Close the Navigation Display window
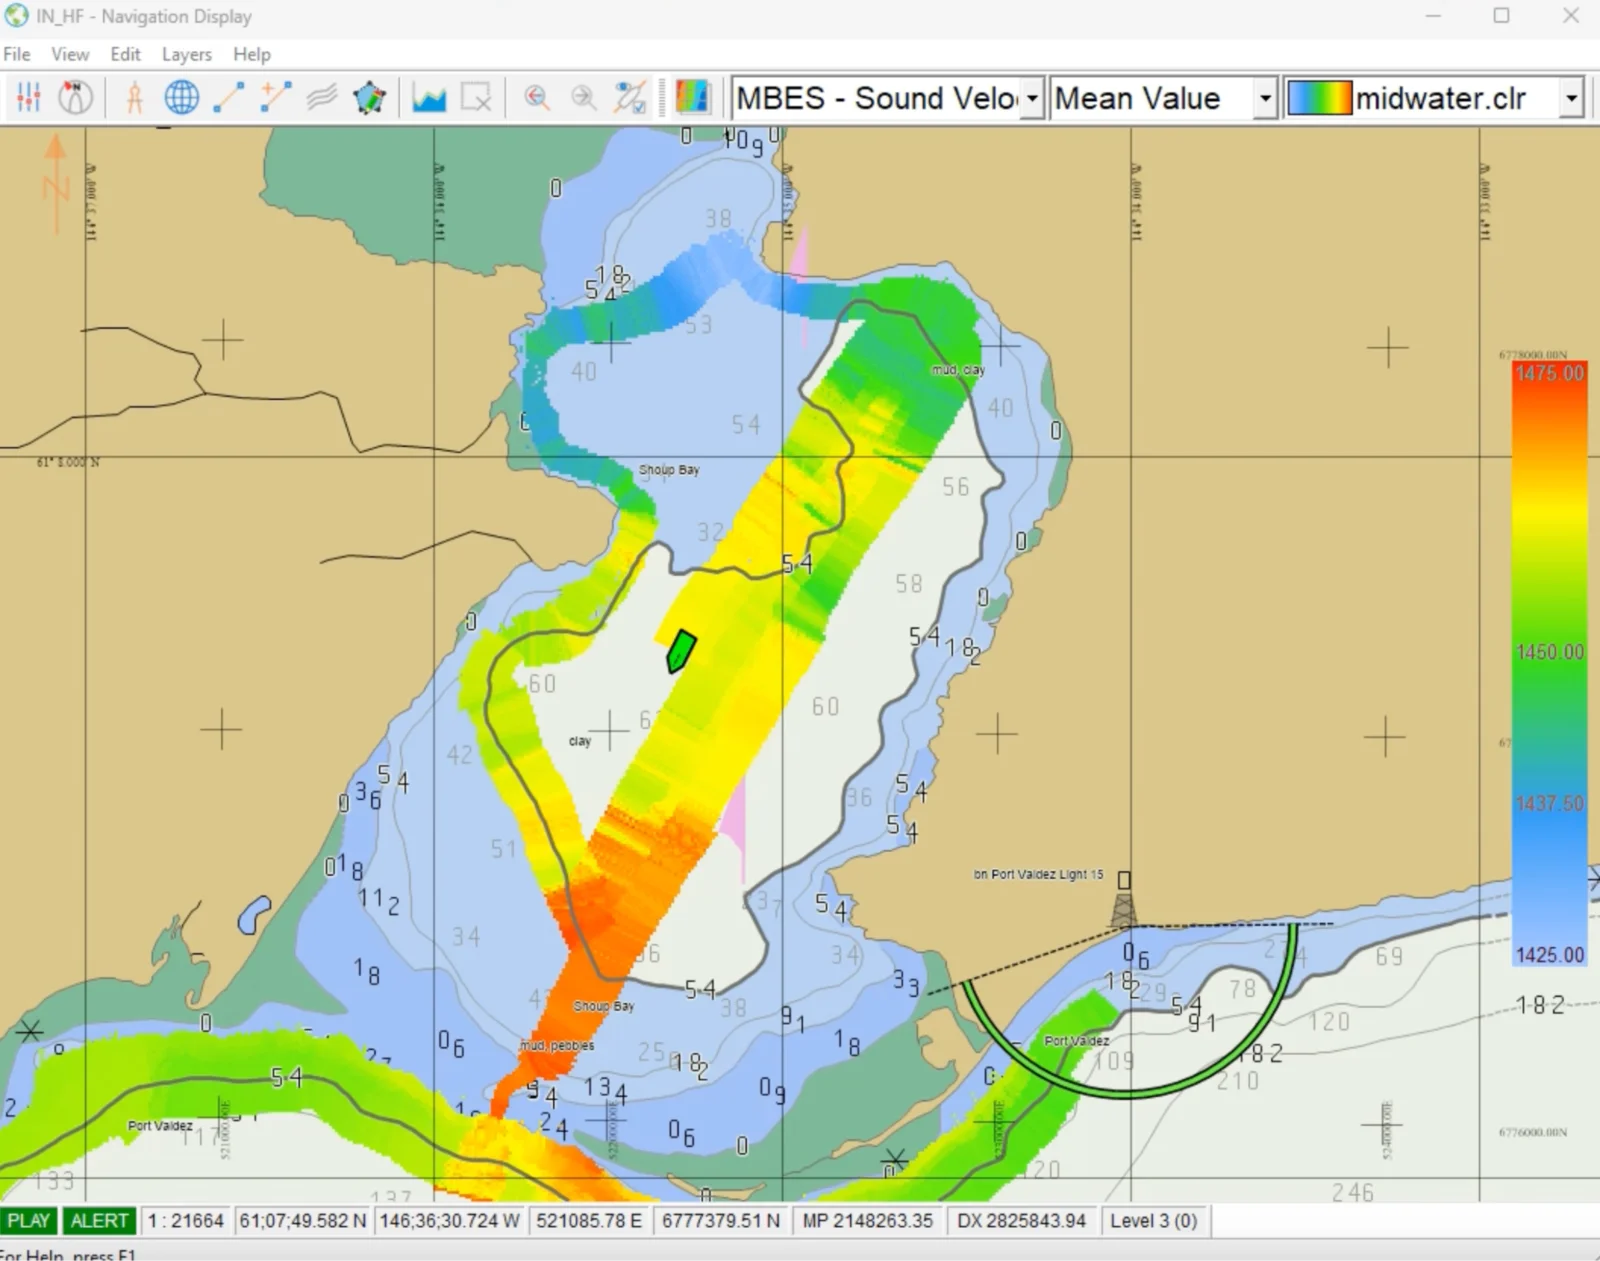 point(1570,16)
